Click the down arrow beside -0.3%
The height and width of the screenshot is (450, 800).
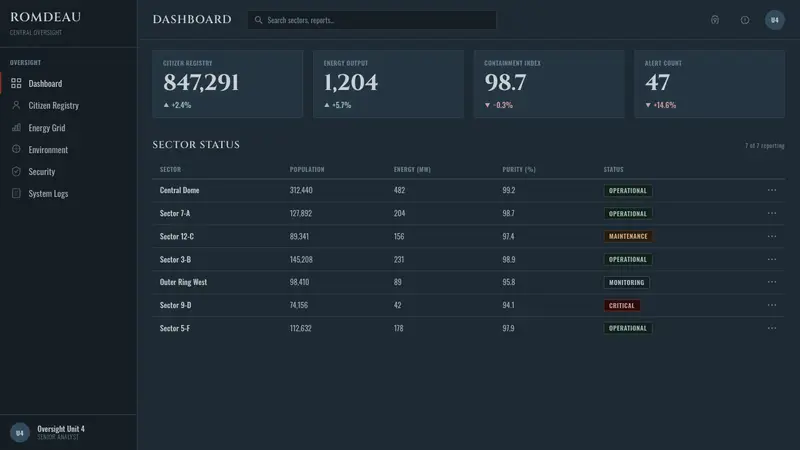click(487, 105)
